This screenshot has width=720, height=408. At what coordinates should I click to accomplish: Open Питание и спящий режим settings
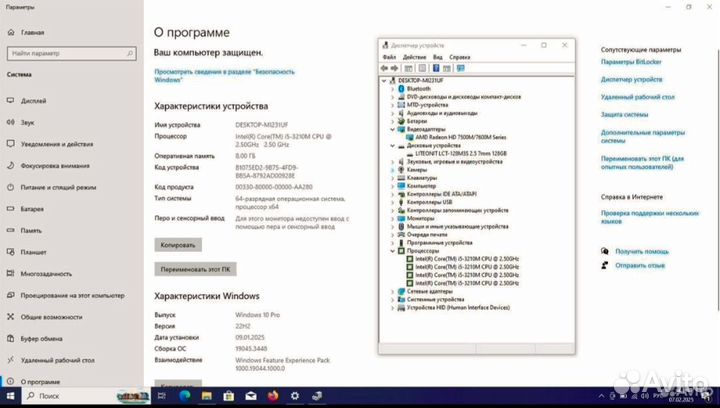pos(58,187)
